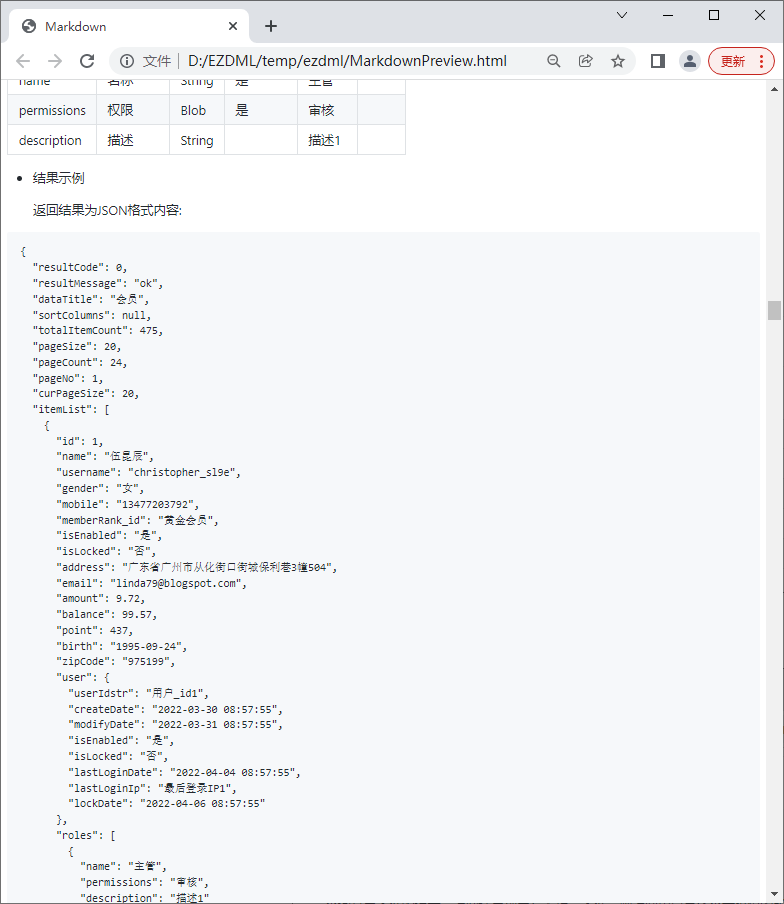Viewport: 784px width, 904px height.
Task: Click the "amount": 9.72 line
Action: [x=100, y=598]
